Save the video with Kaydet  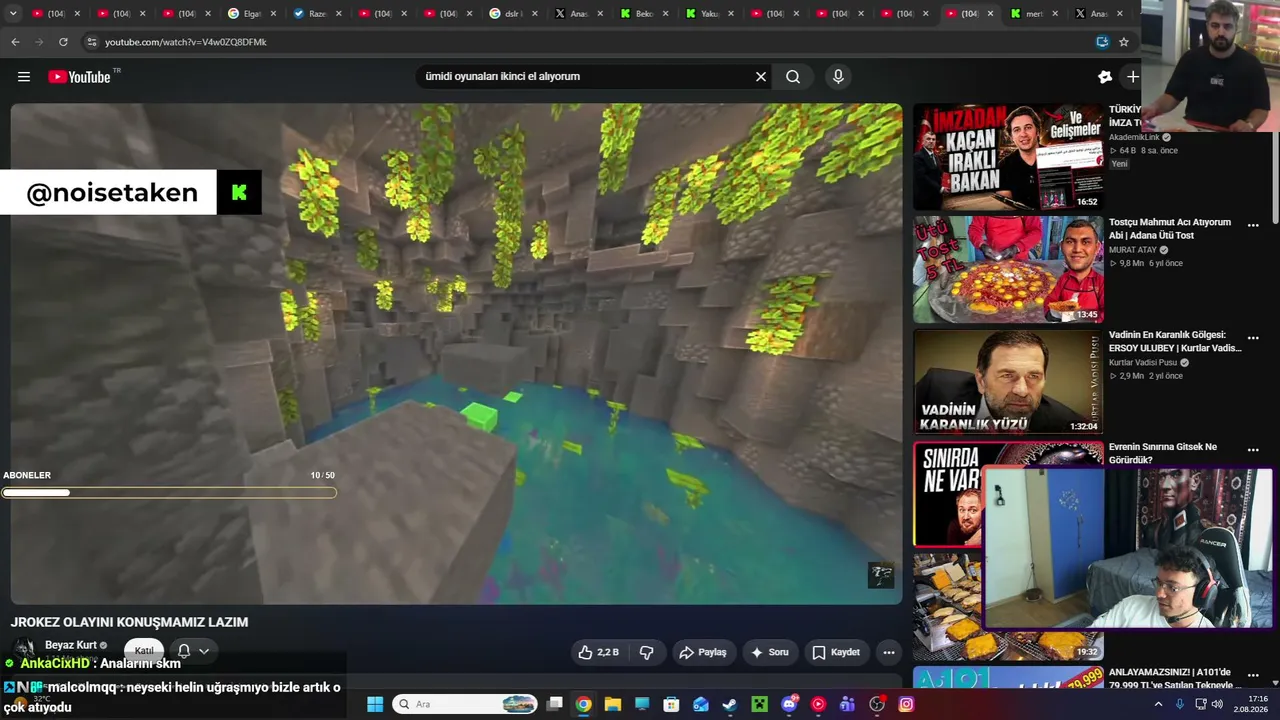tap(836, 652)
